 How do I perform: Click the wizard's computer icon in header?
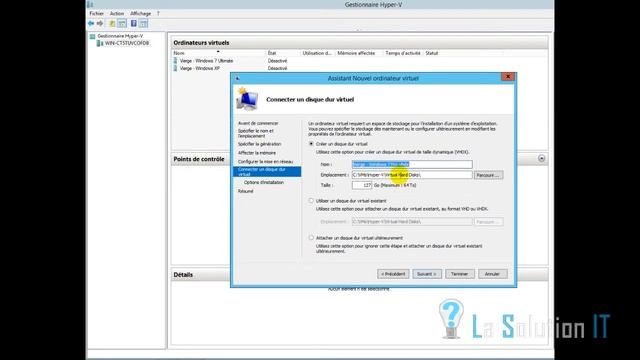[x=247, y=99]
